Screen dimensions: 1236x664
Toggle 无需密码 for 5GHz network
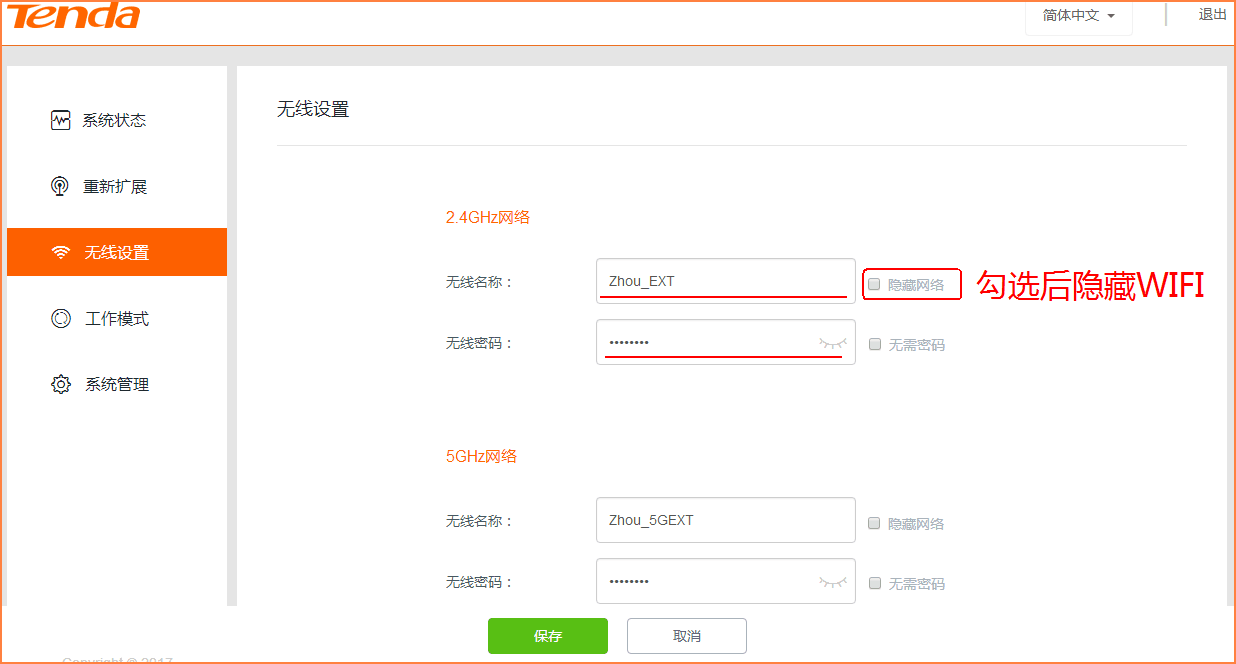click(x=875, y=583)
